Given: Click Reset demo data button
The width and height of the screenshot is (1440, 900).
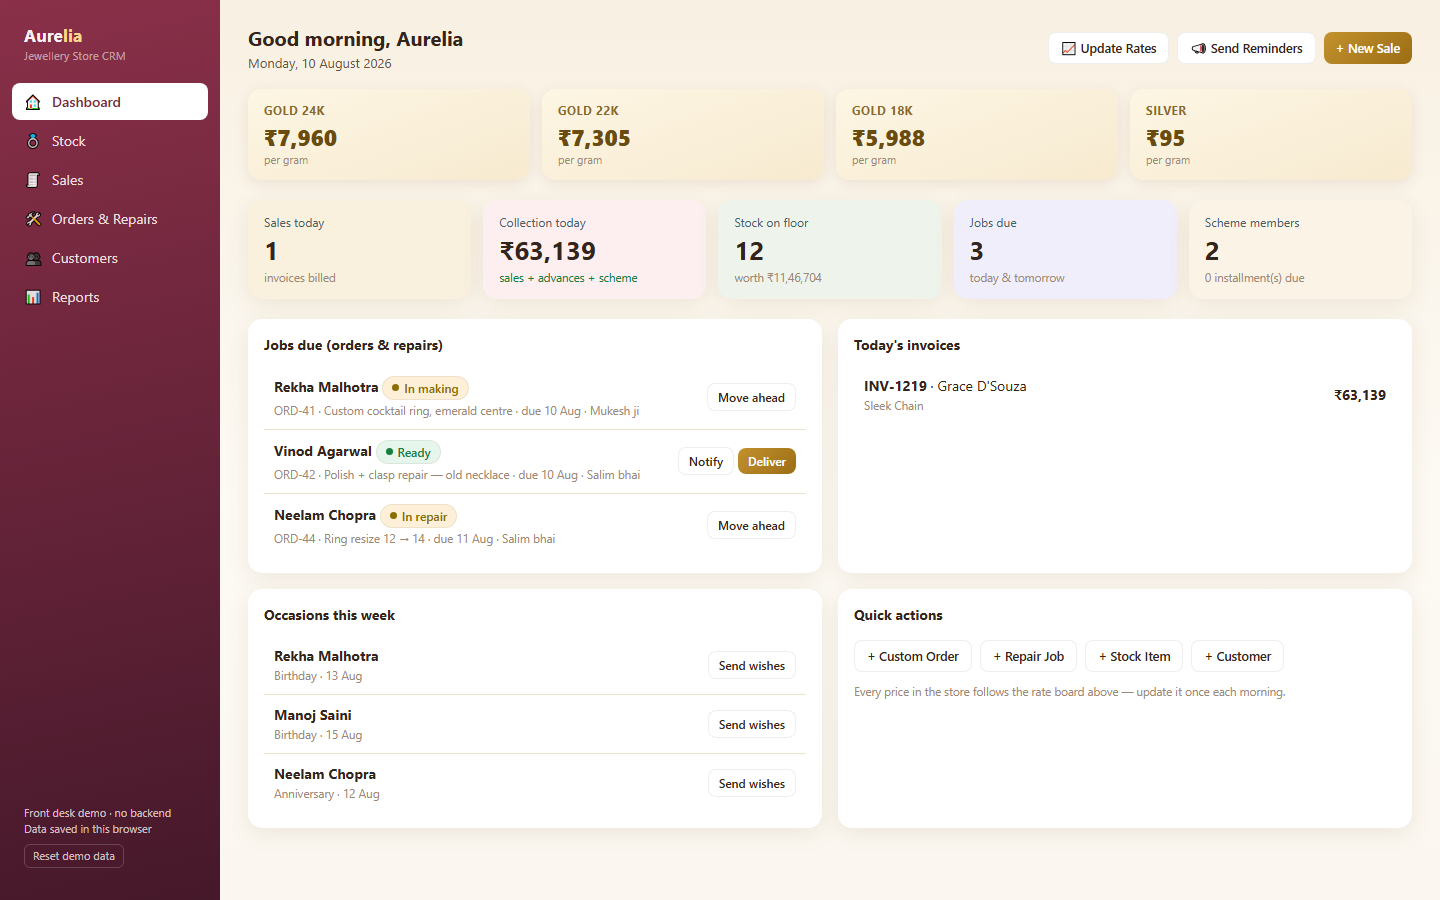Looking at the screenshot, I should [x=74, y=856].
